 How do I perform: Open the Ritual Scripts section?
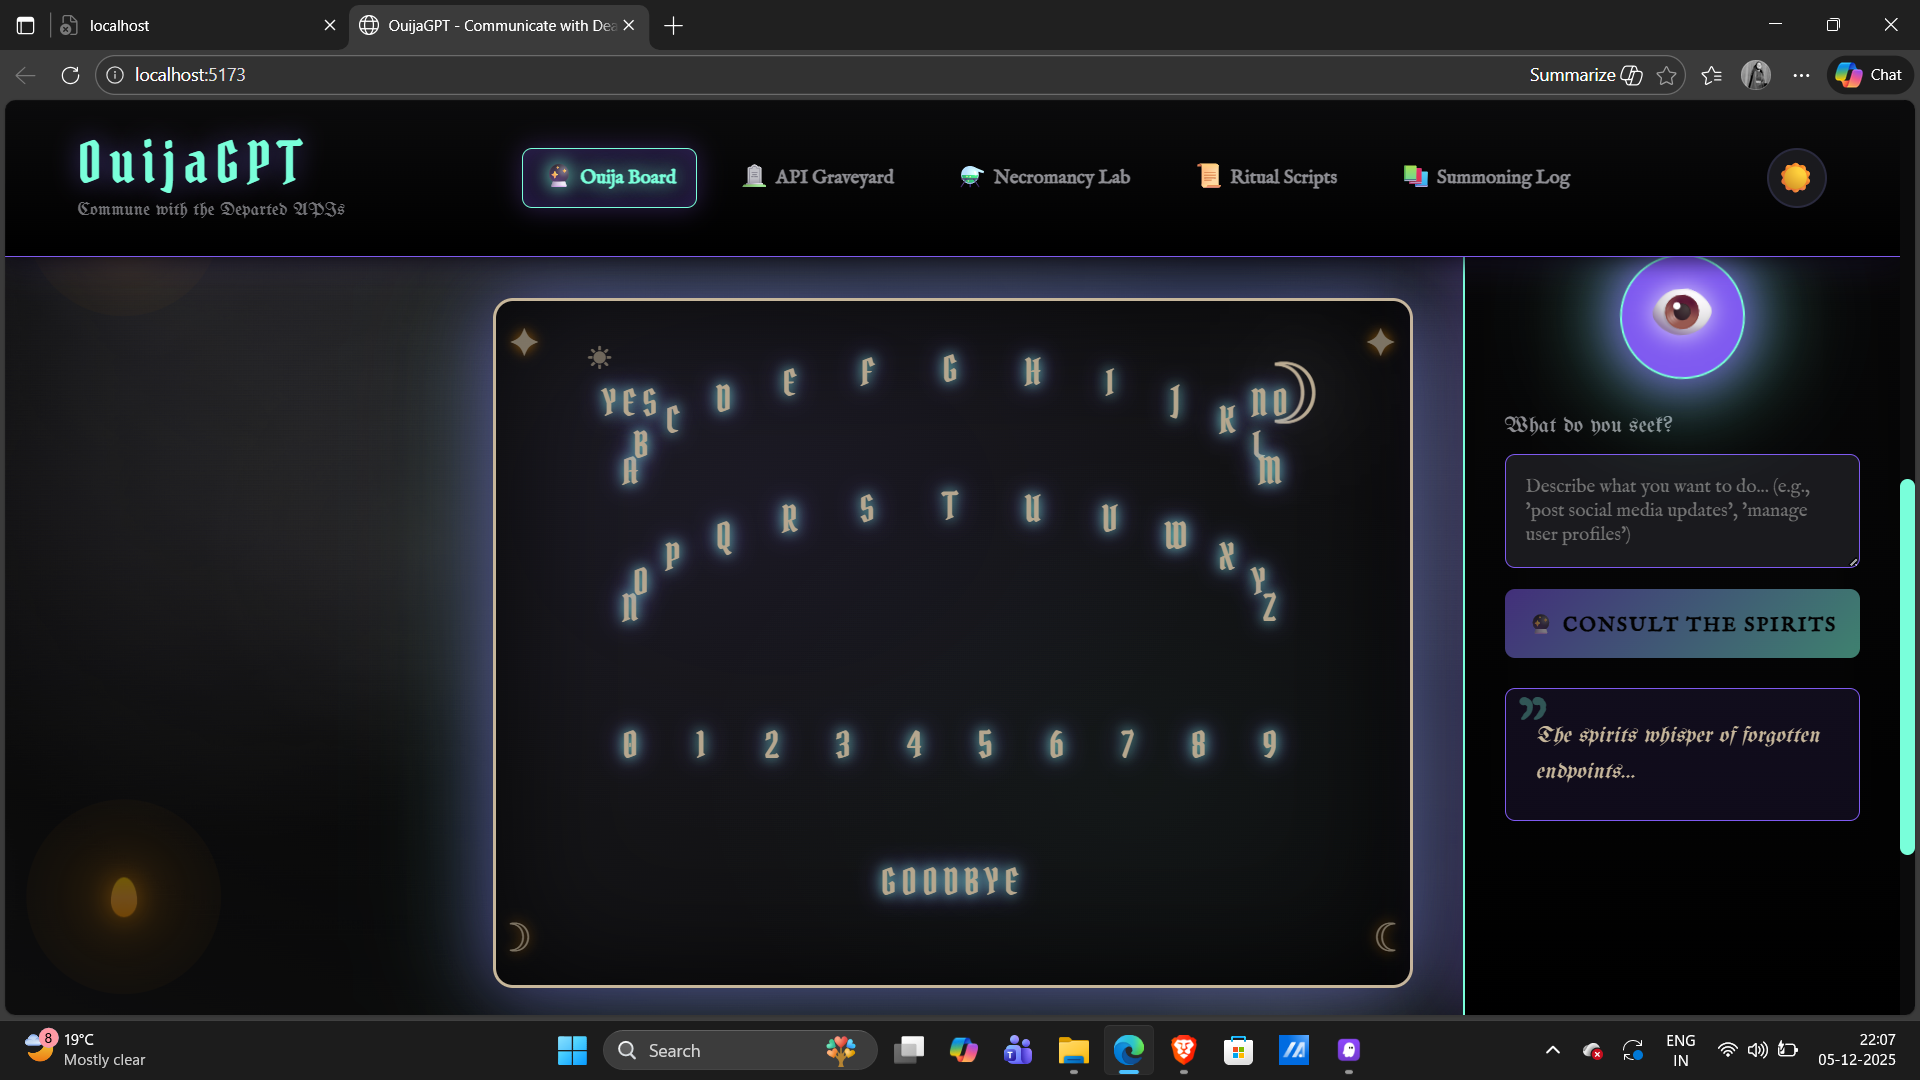(1267, 177)
